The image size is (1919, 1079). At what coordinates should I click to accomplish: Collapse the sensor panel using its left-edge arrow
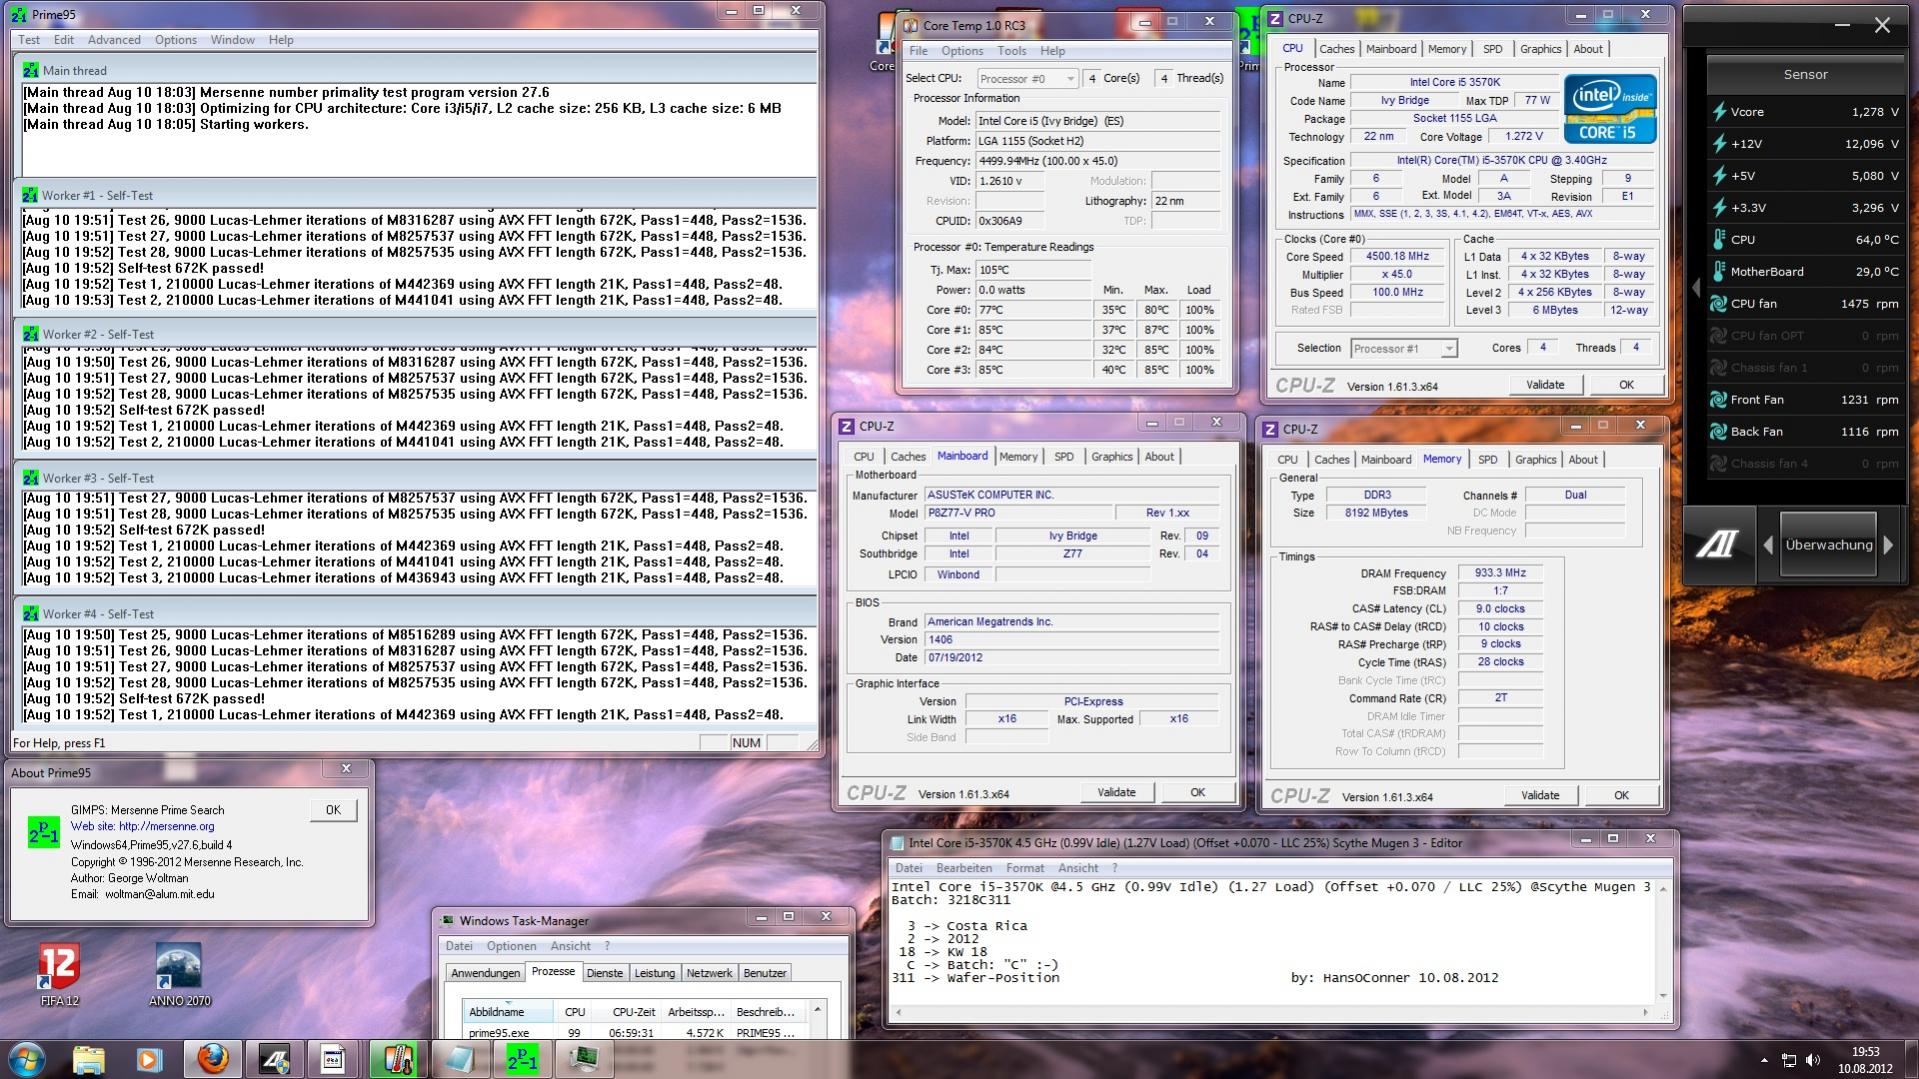(1695, 288)
